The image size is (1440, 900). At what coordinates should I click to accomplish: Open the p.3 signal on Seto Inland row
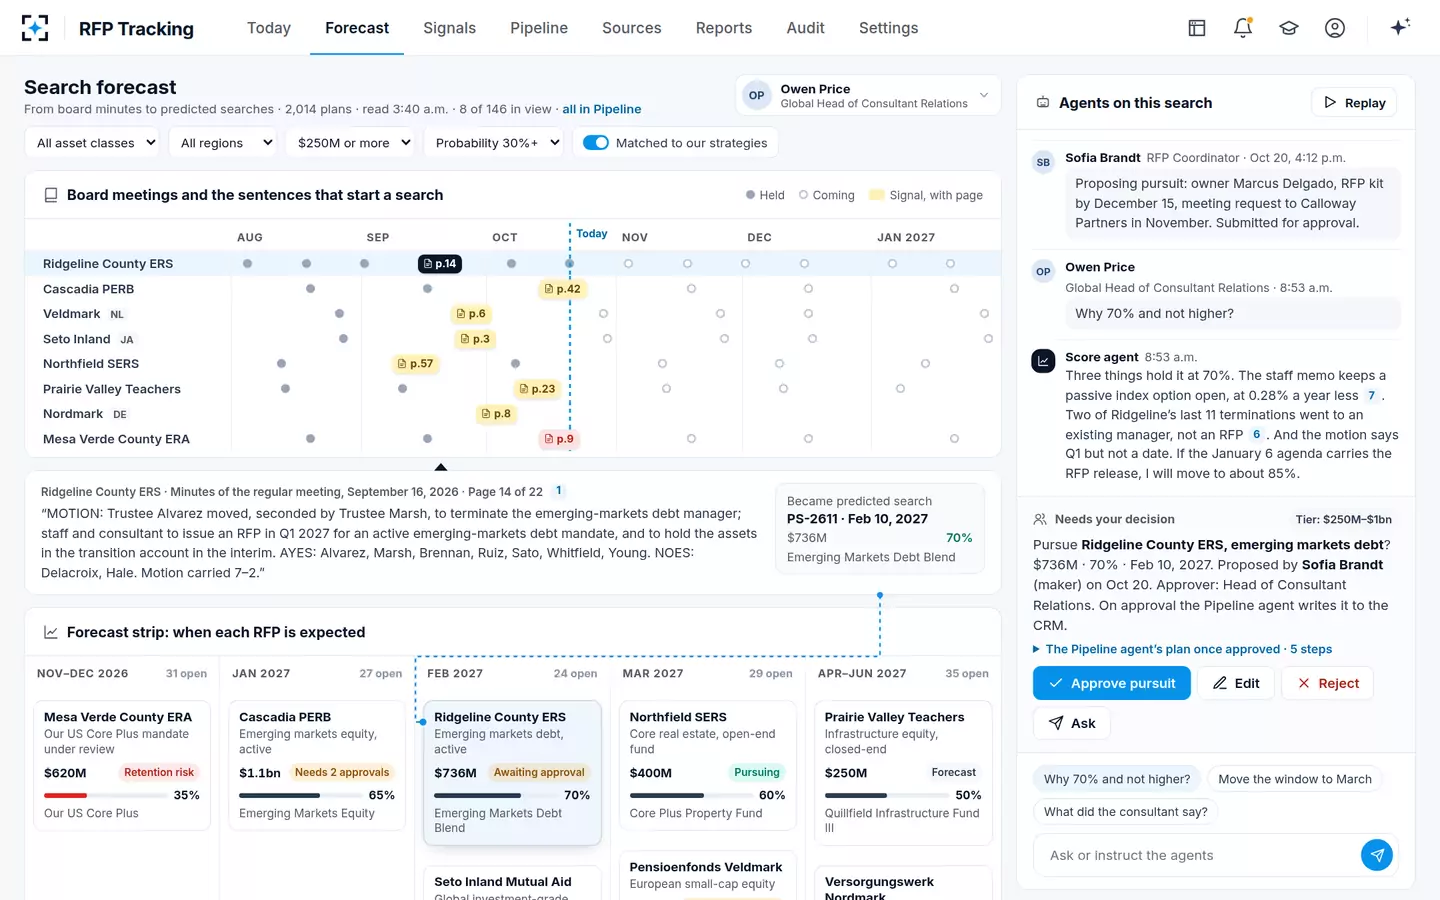475,339
